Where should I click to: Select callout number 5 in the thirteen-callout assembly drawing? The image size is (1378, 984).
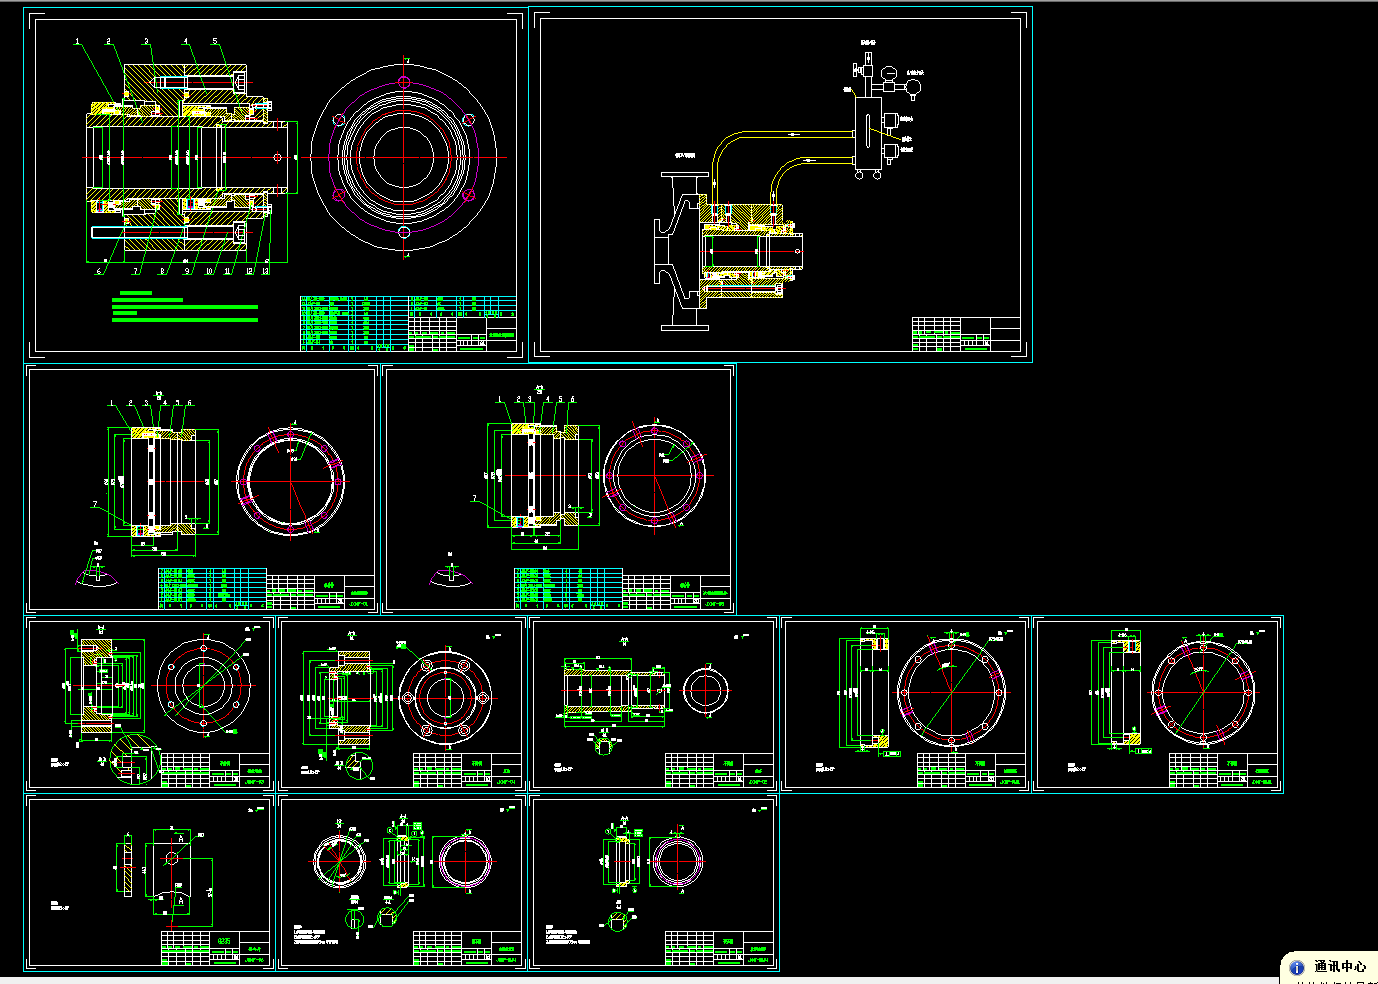tap(214, 42)
